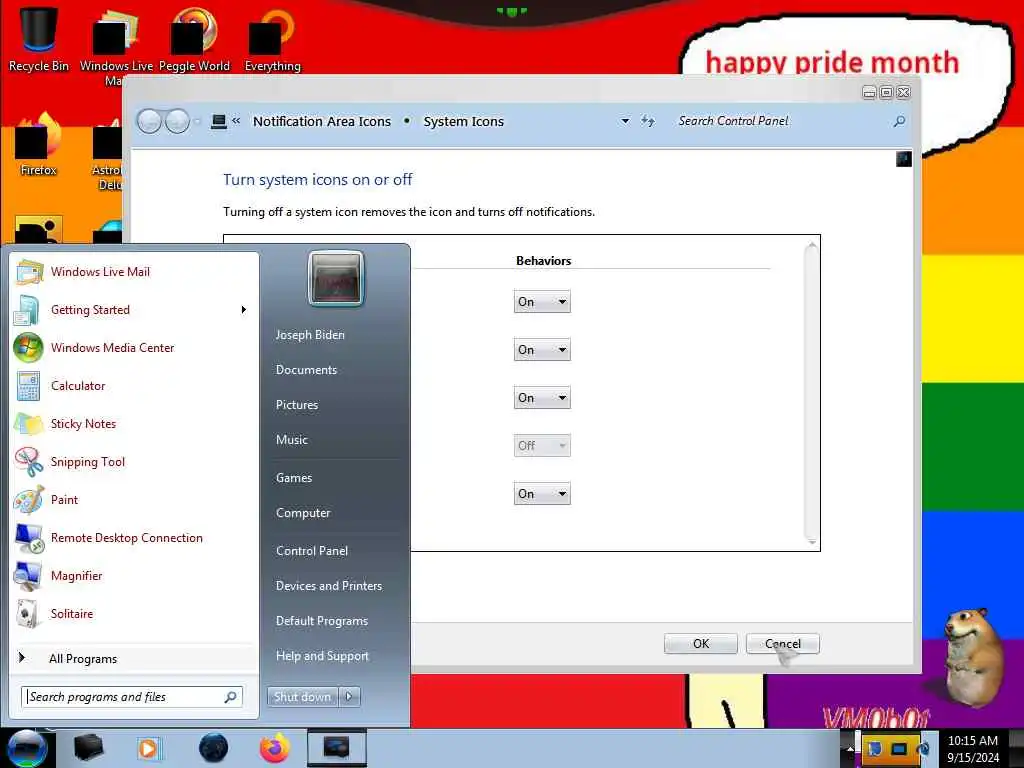Click the search magnifier in Control Panel

point(899,121)
